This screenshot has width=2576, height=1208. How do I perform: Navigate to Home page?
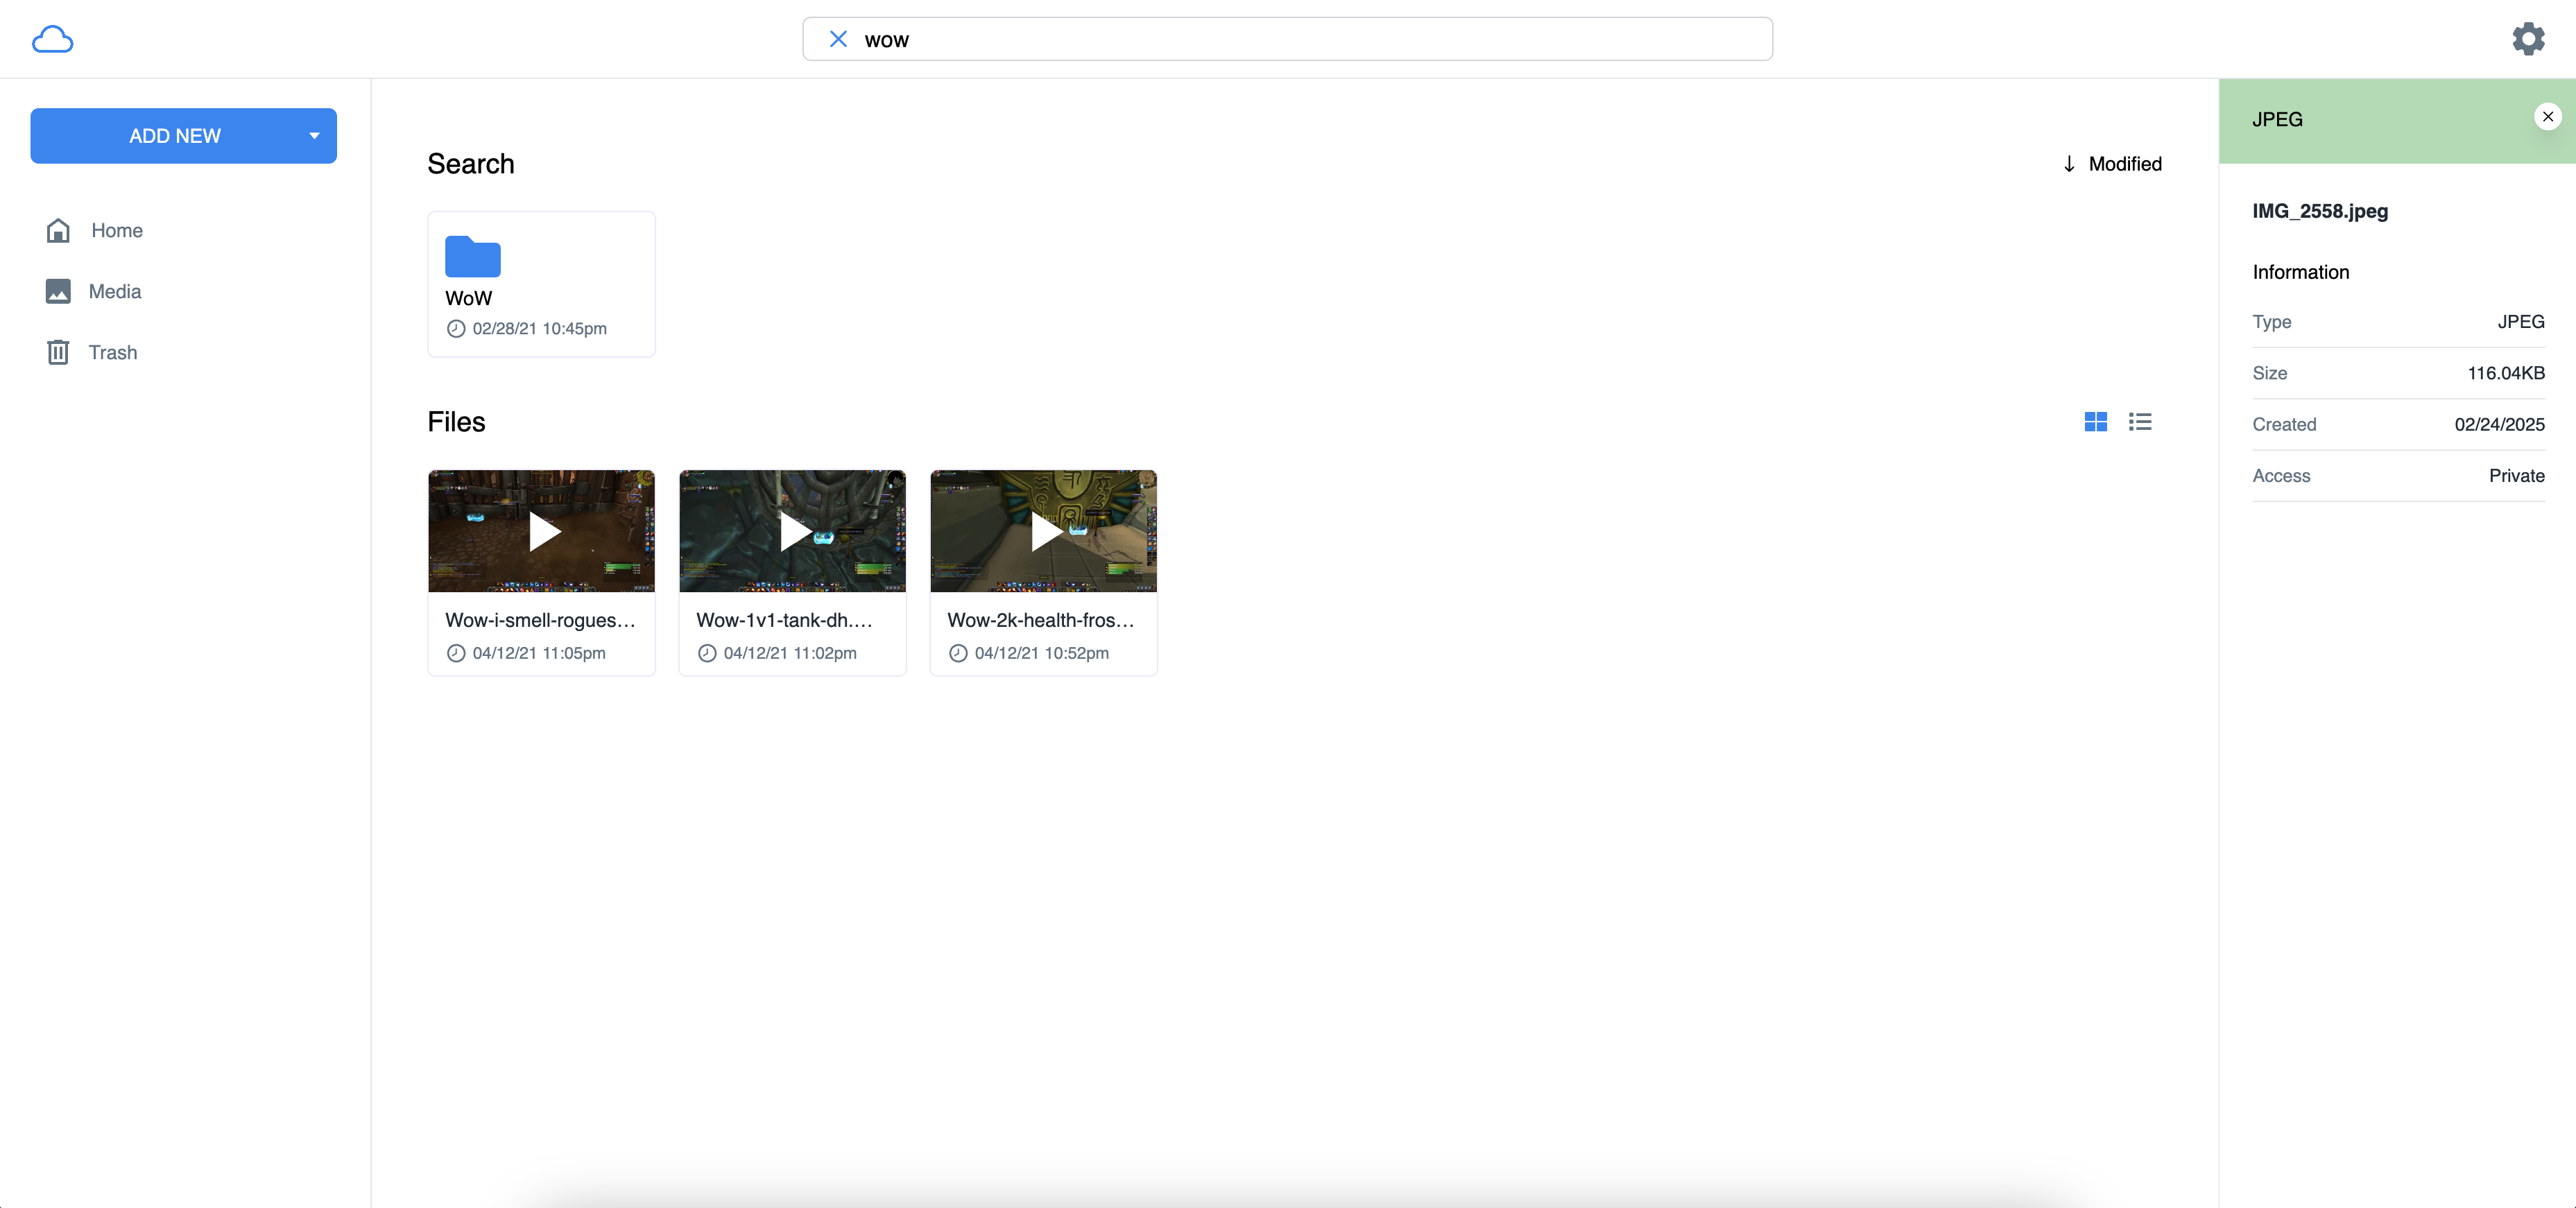pos(117,230)
